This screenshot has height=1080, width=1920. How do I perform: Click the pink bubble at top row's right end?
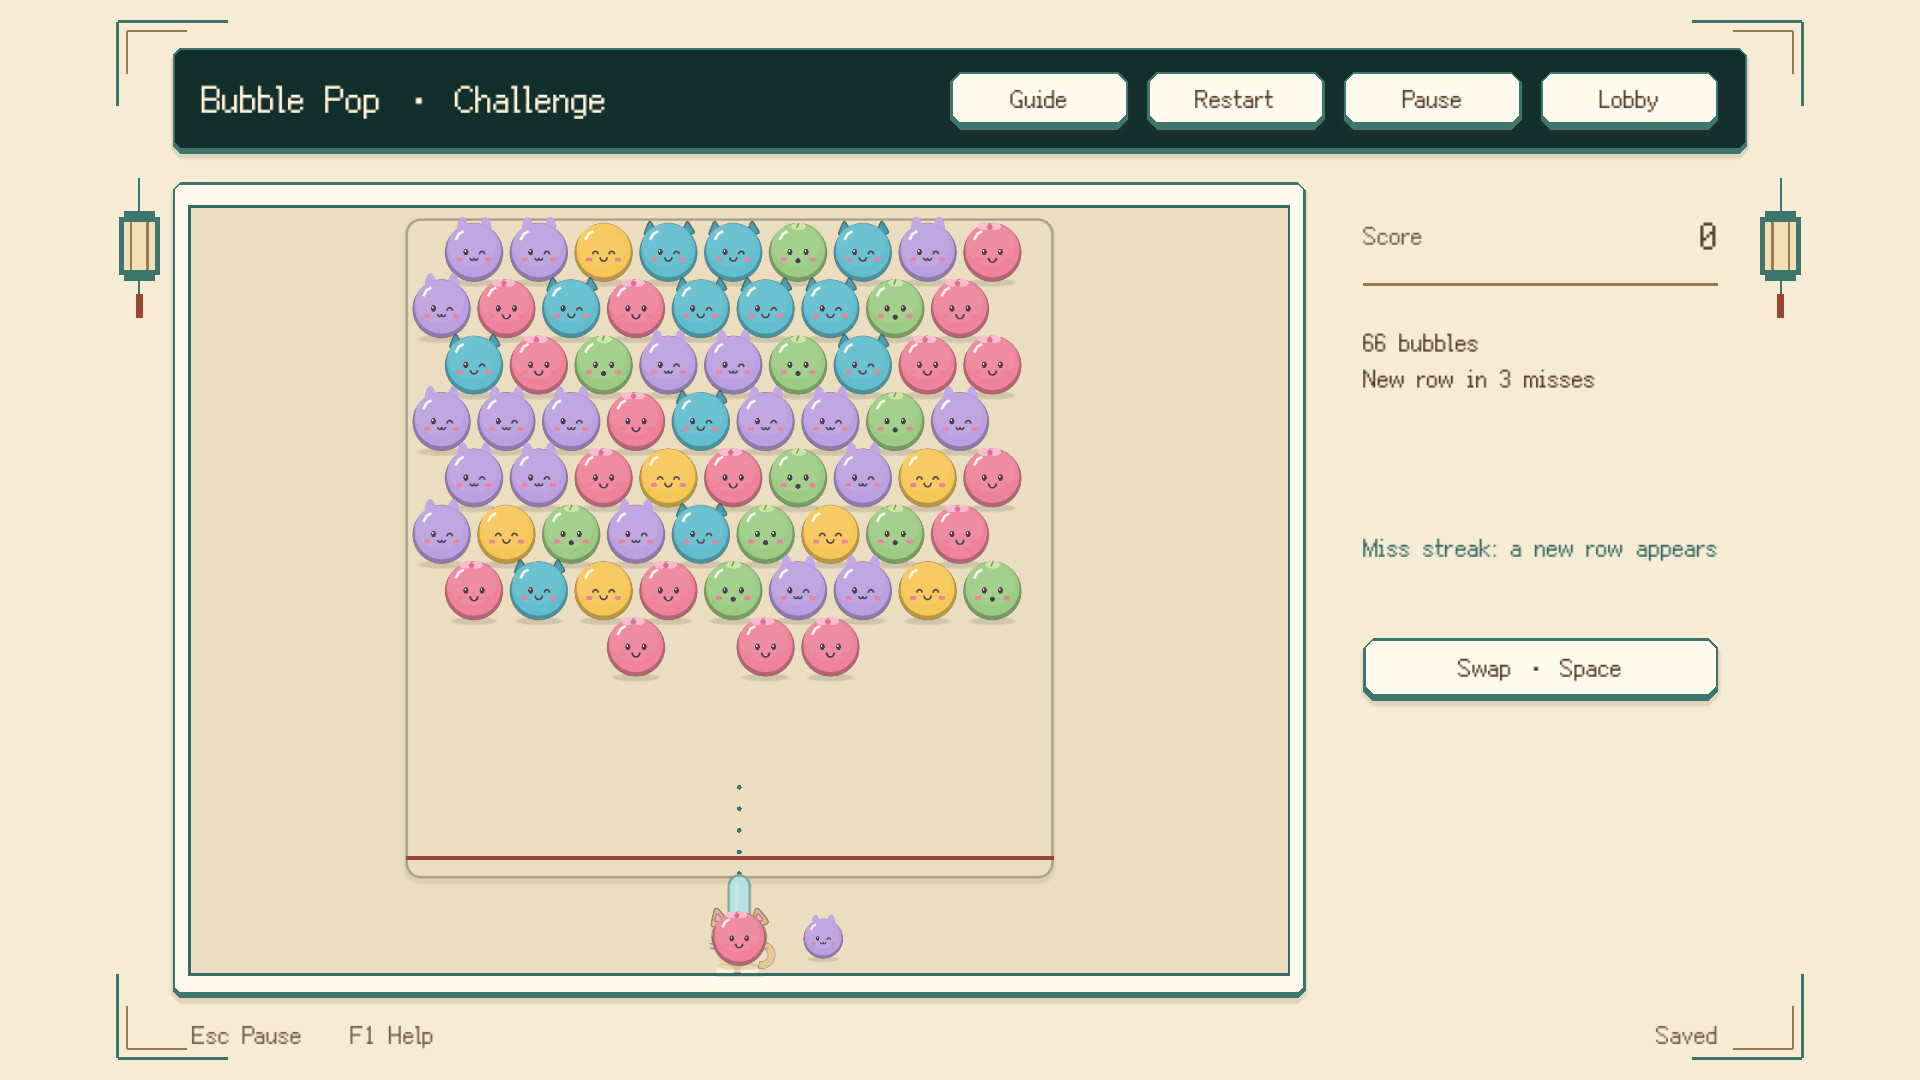click(992, 251)
